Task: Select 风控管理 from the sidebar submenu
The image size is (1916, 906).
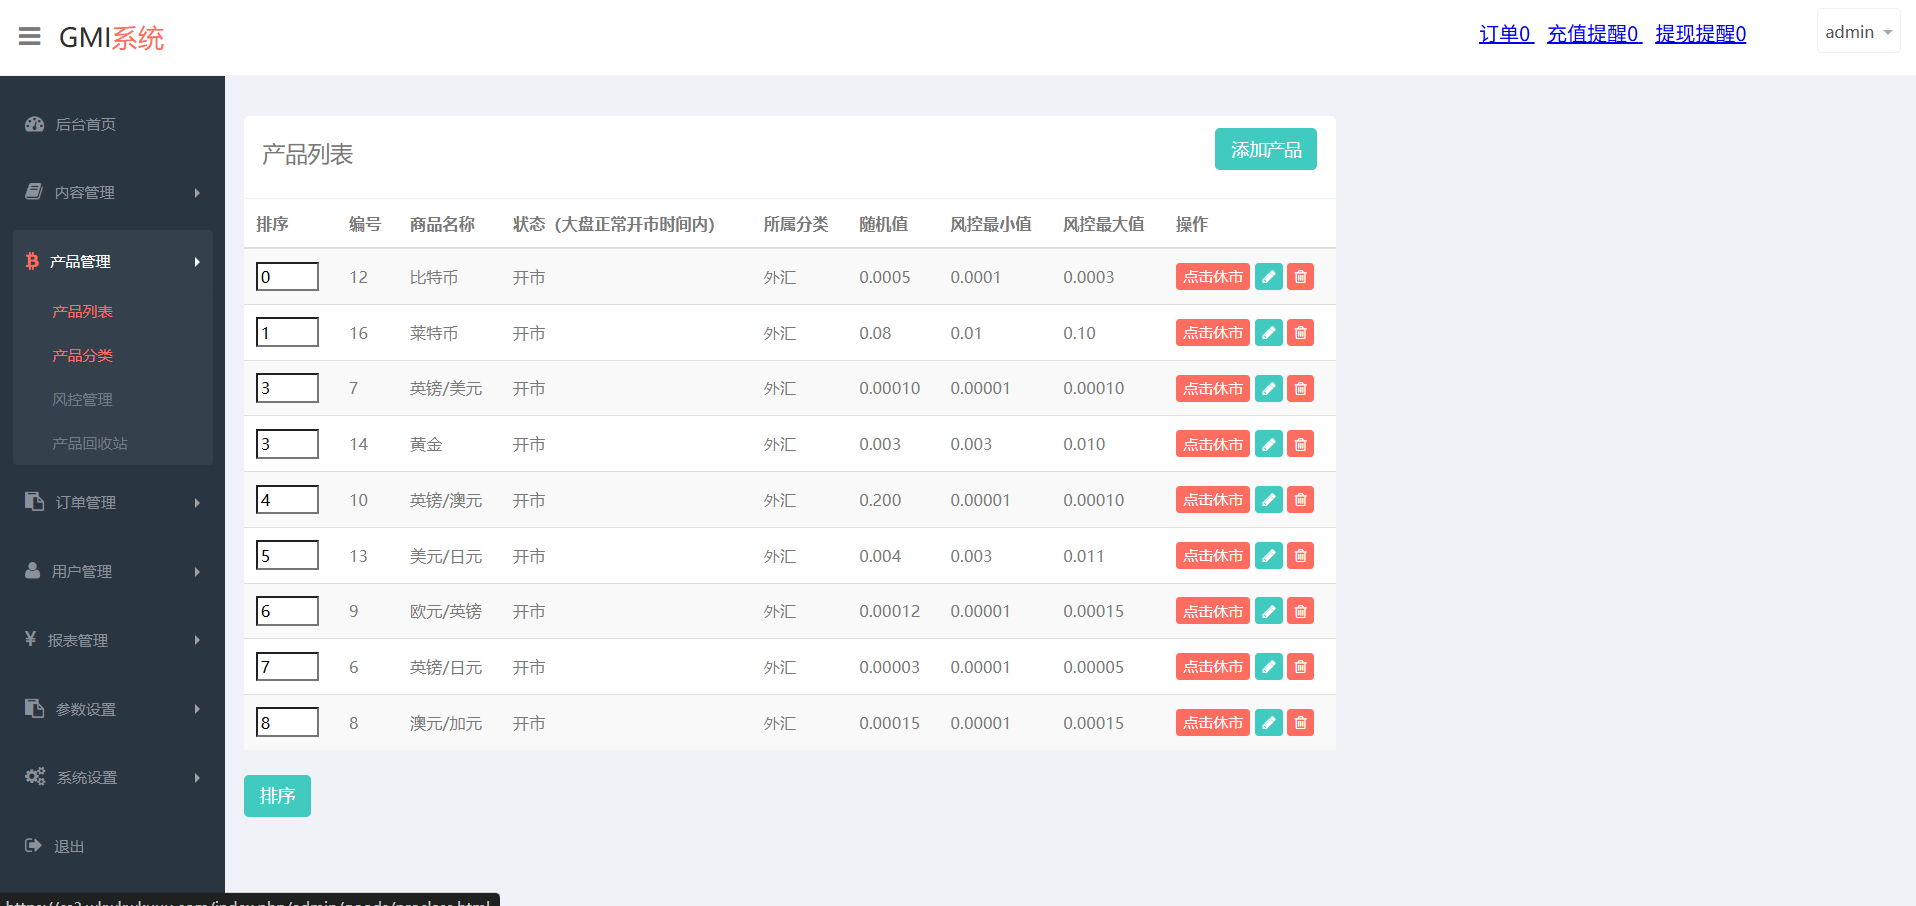Action: pyautogui.click(x=82, y=400)
